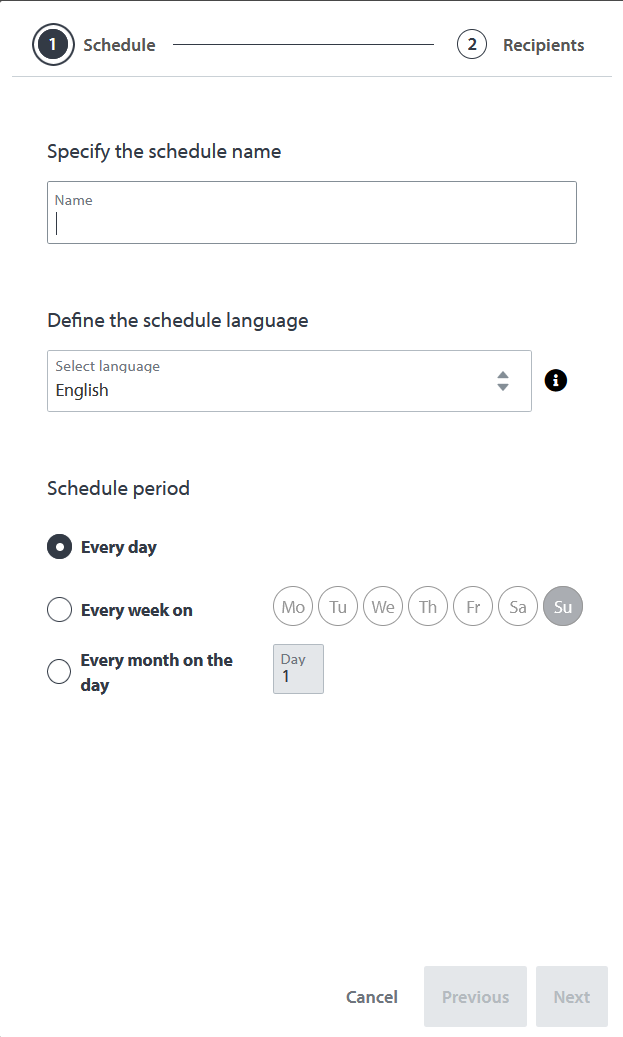Toggle the Monday day button
Image resolution: width=623 pixels, height=1037 pixels.
point(293,607)
